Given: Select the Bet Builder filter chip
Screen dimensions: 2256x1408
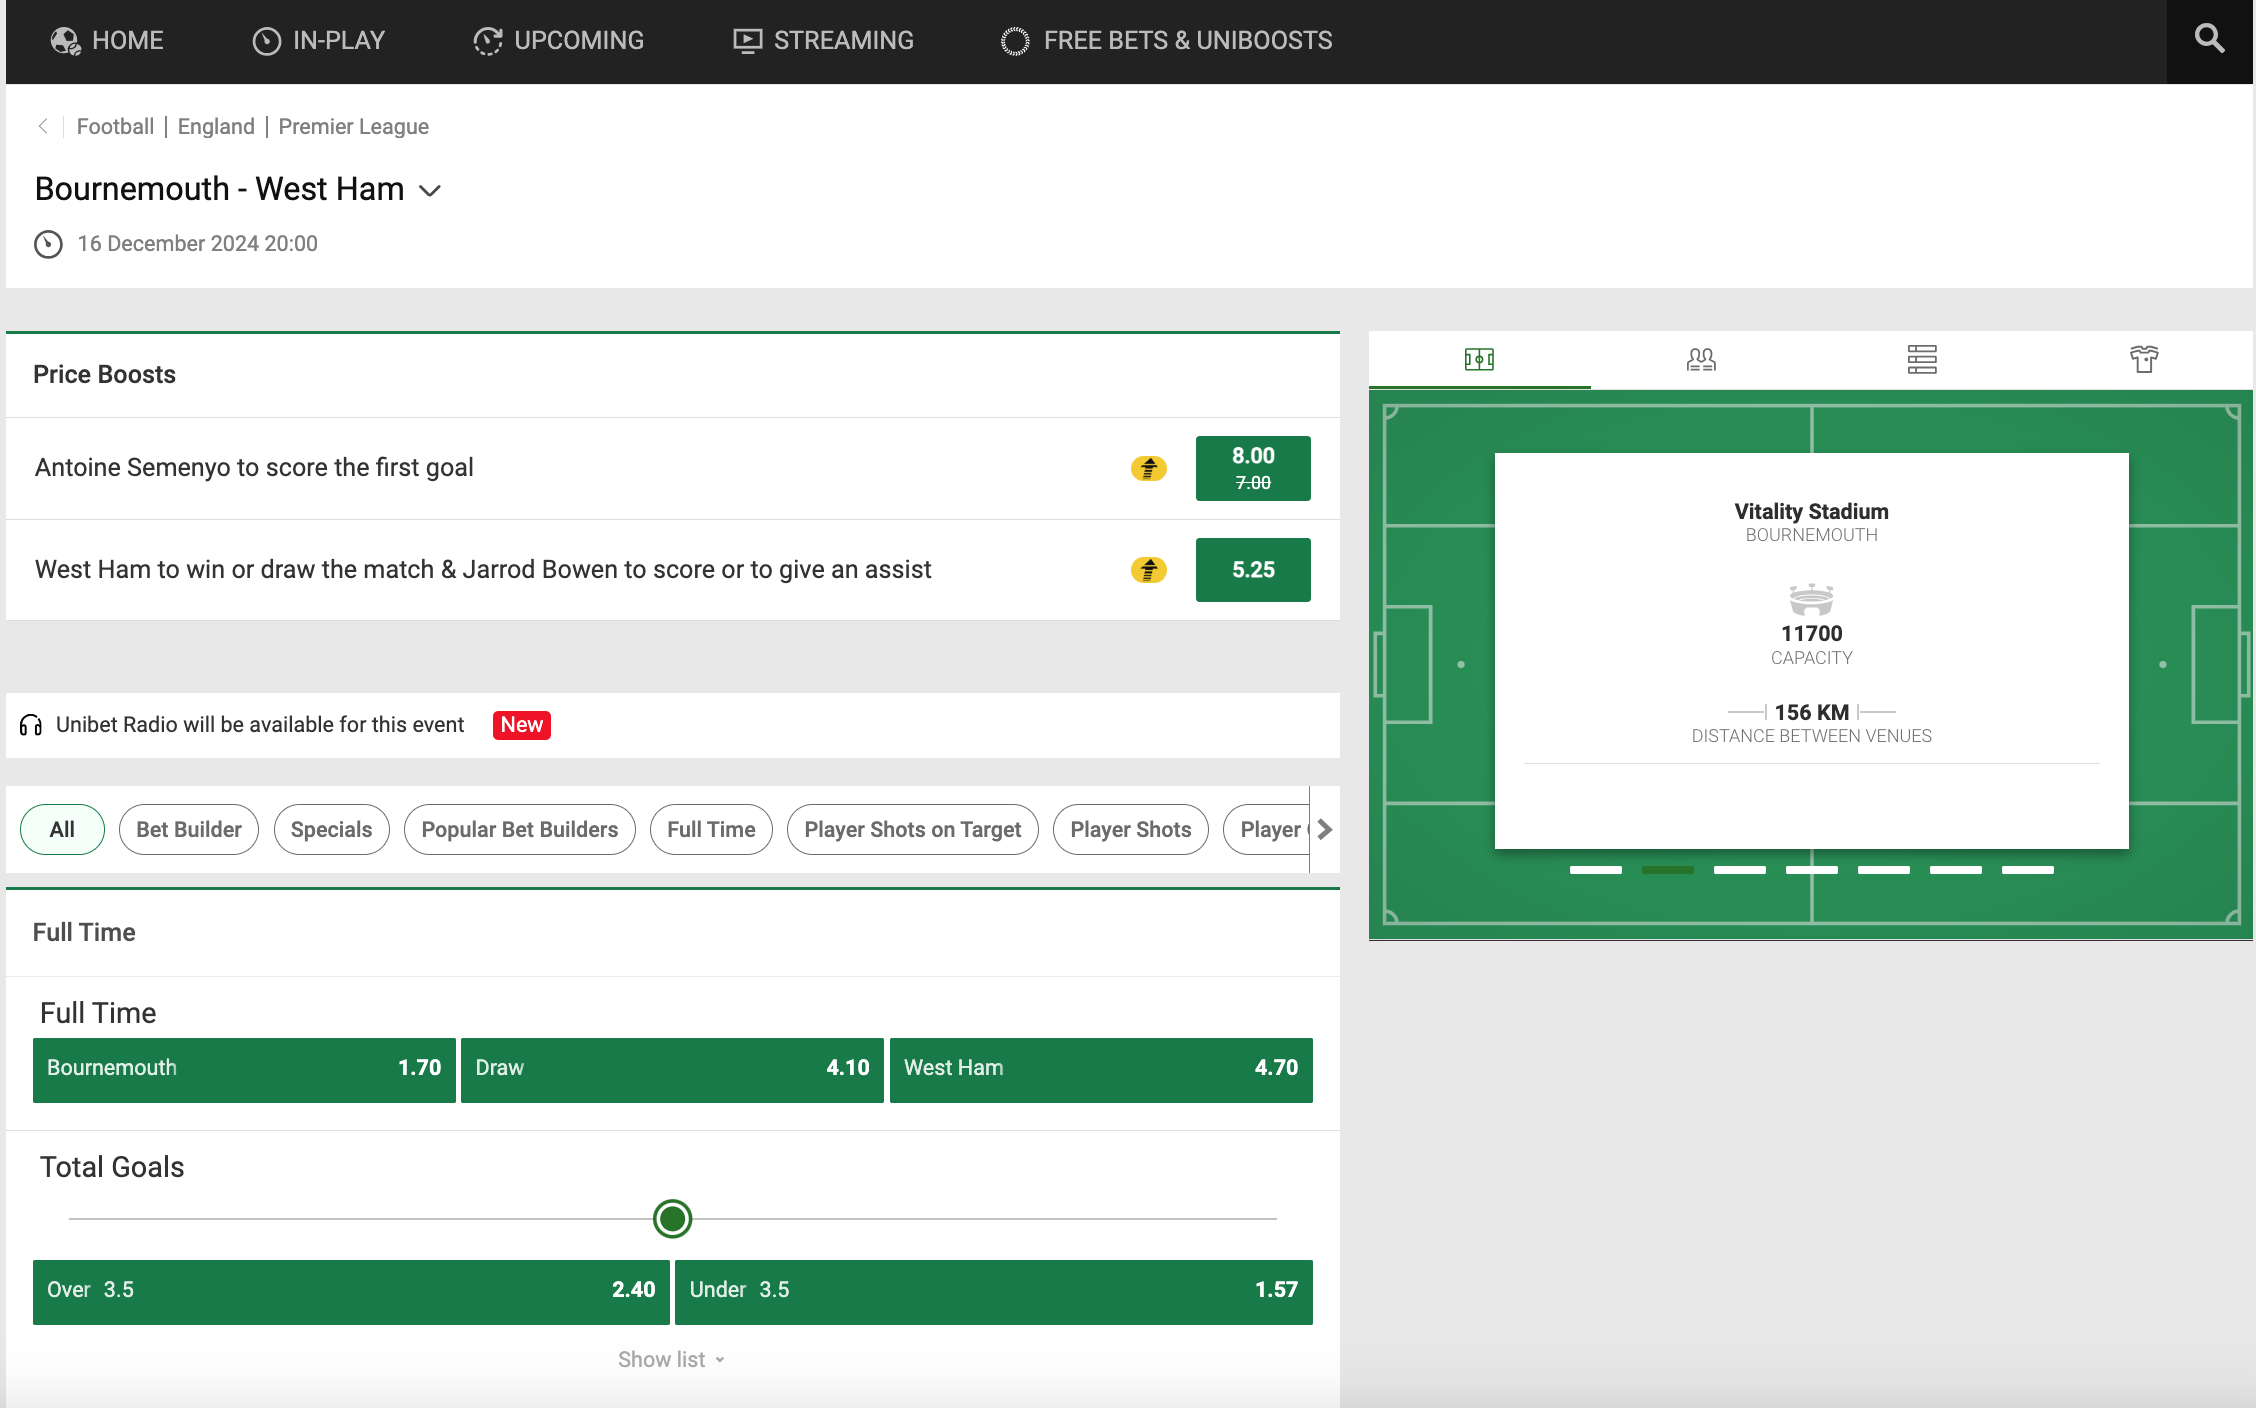Looking at the screenshot, I should point(188,829).
